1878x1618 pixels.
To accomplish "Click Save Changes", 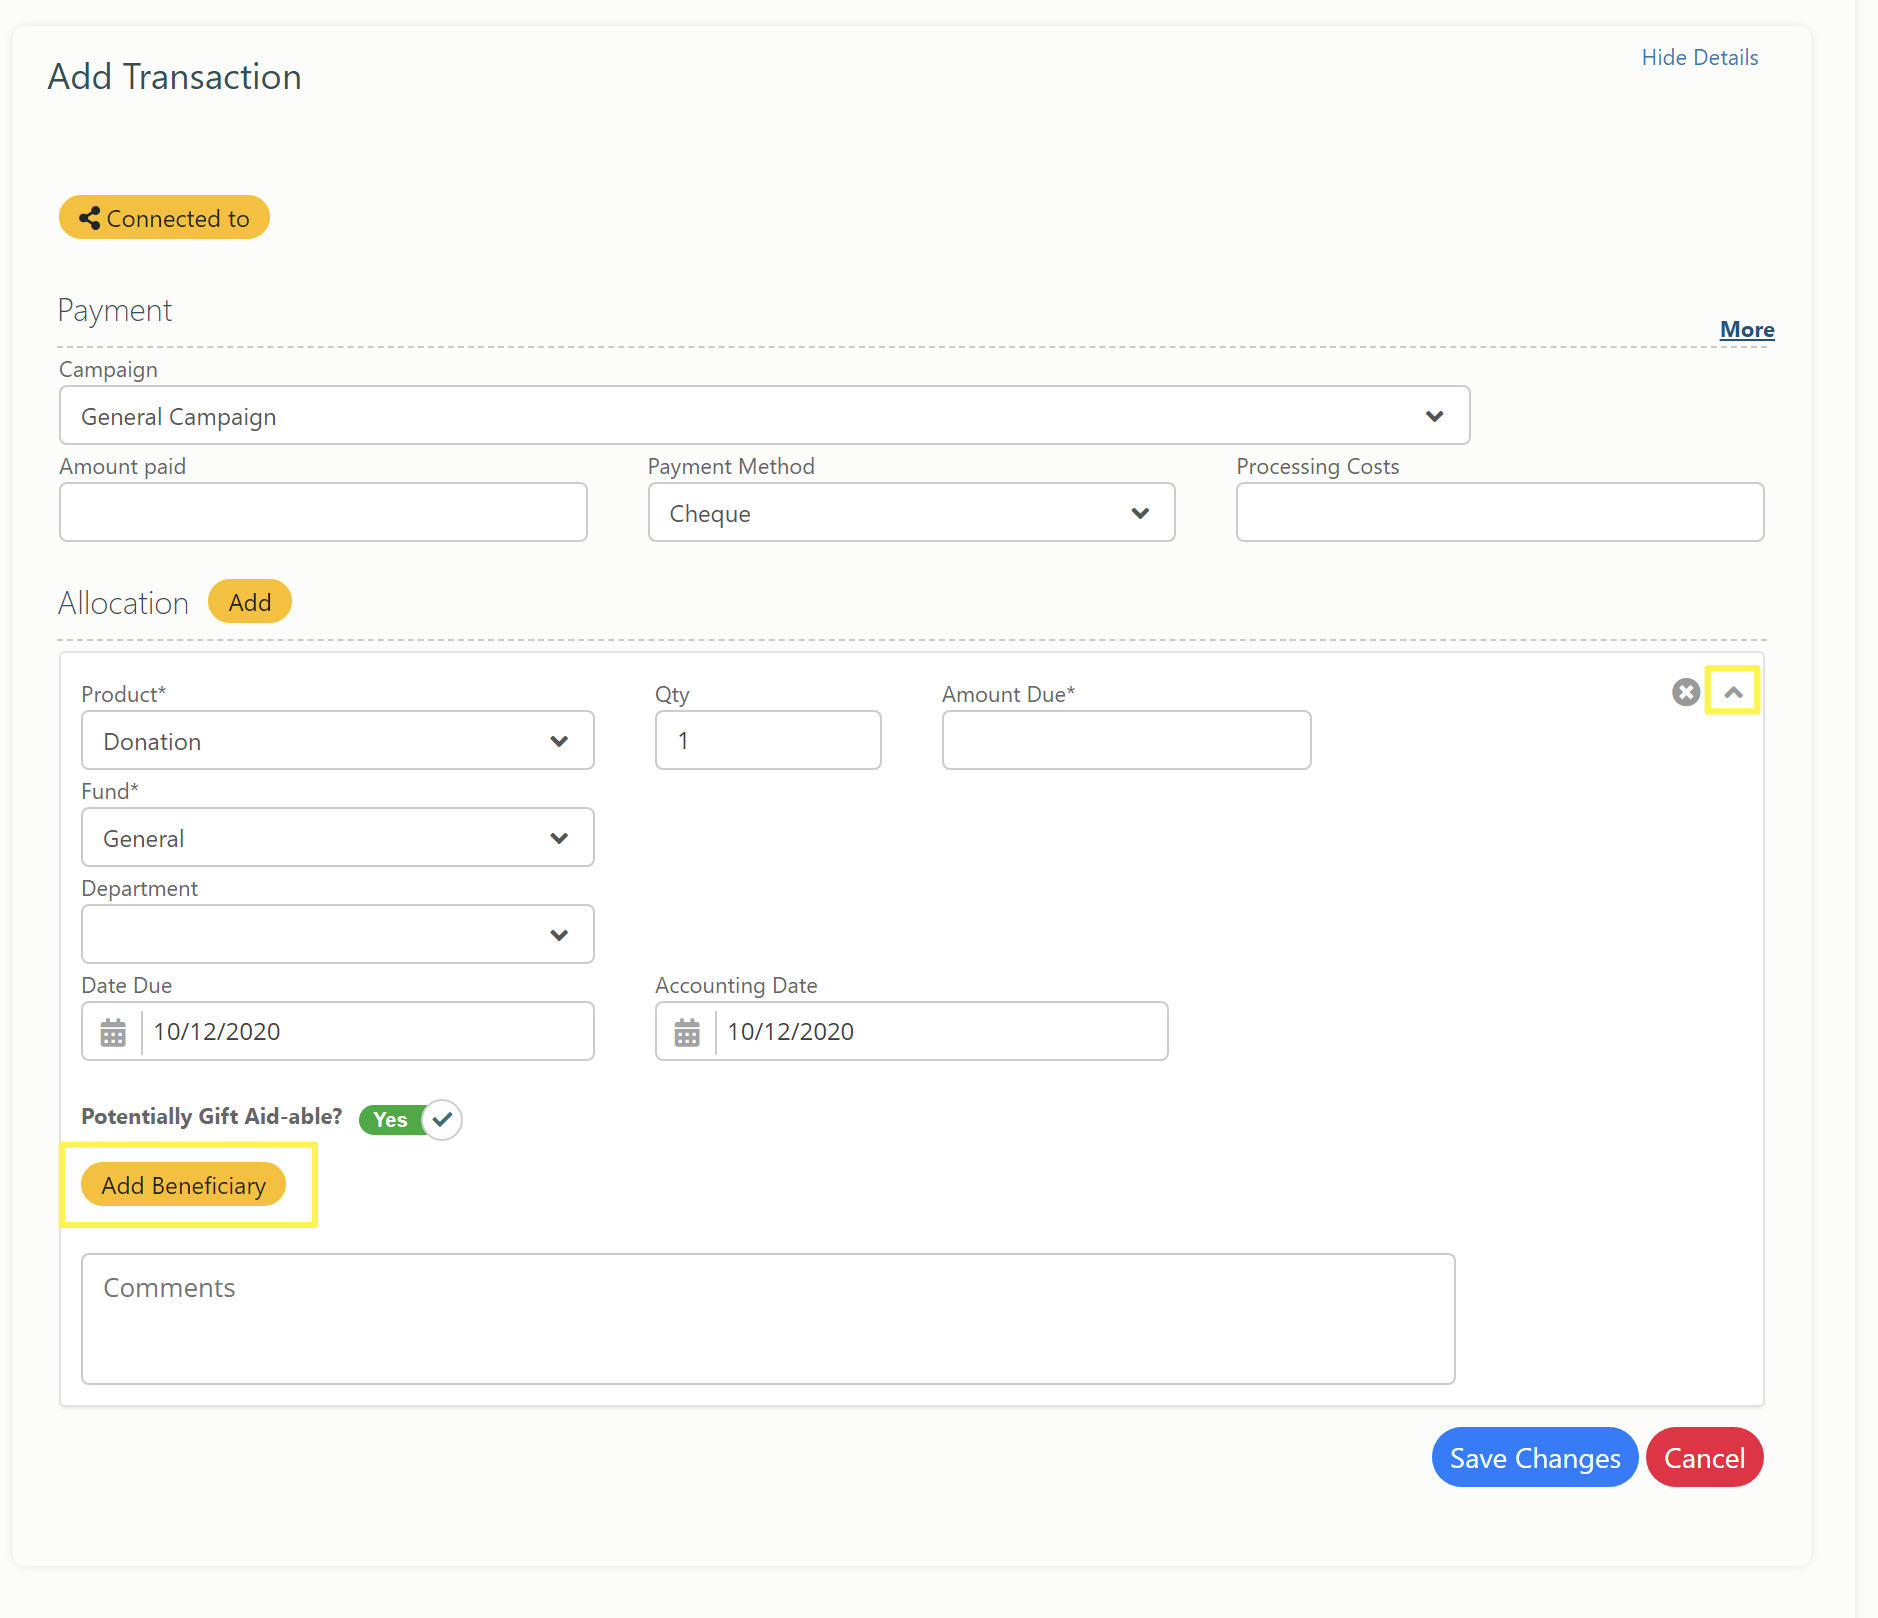I will [x=1535, y=1458].
